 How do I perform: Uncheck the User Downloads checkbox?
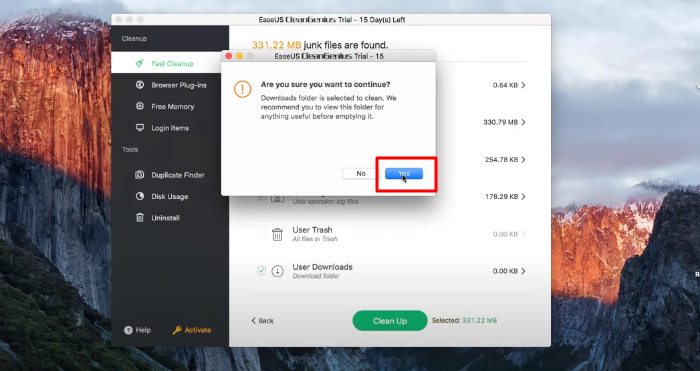tap(262, 271)
